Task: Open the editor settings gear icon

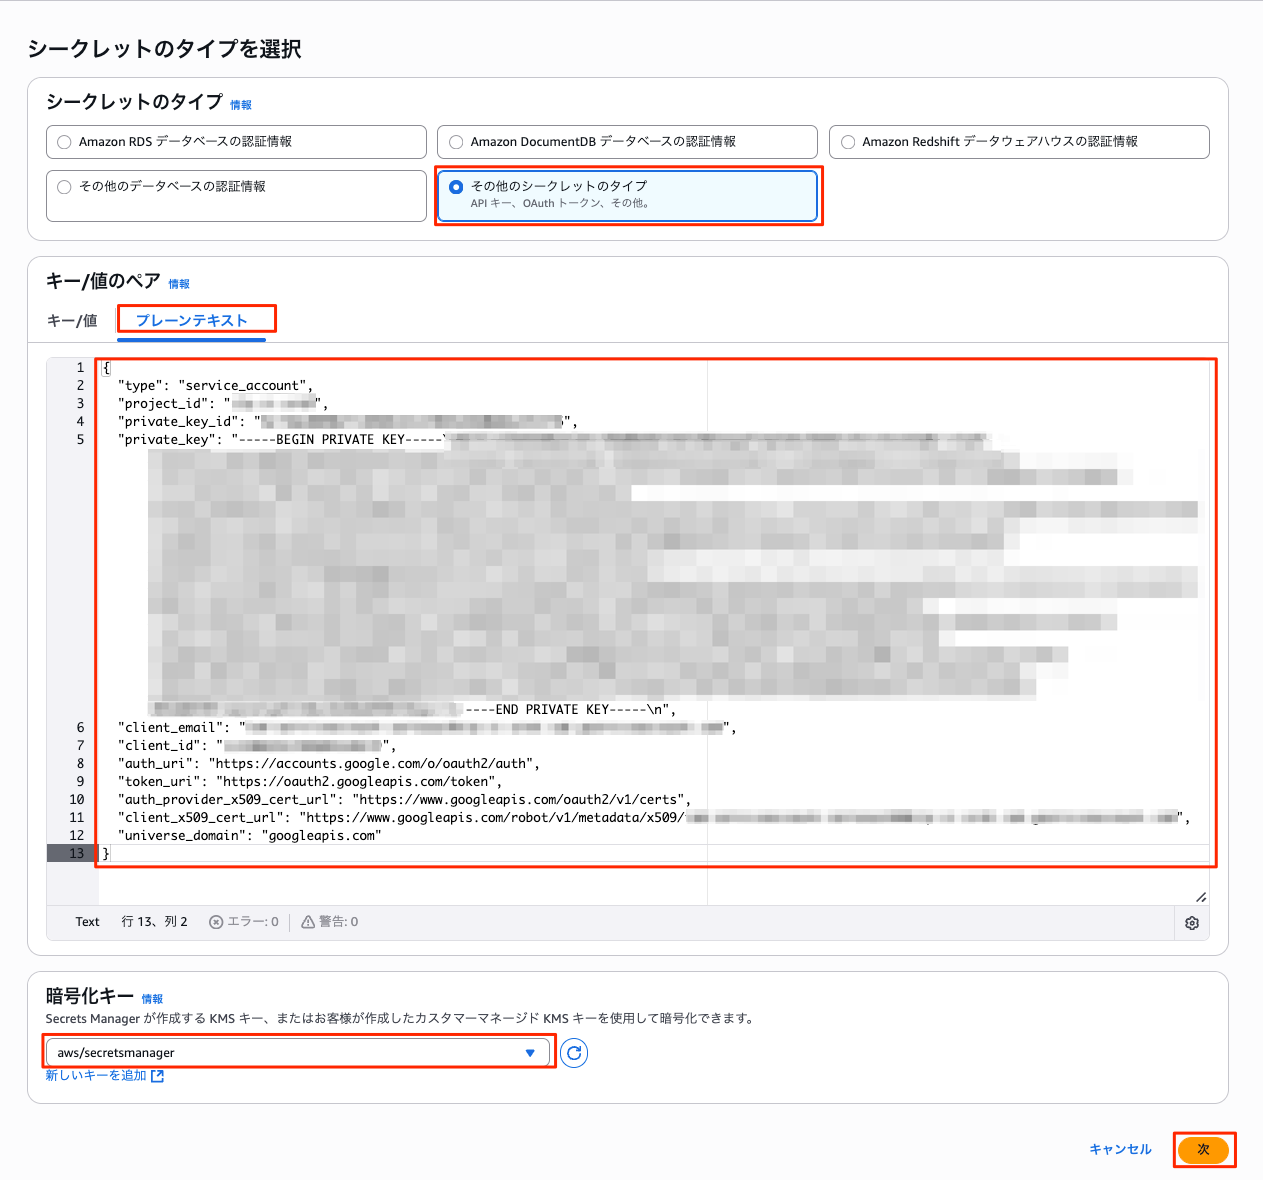Action: tap(1191, 923)
